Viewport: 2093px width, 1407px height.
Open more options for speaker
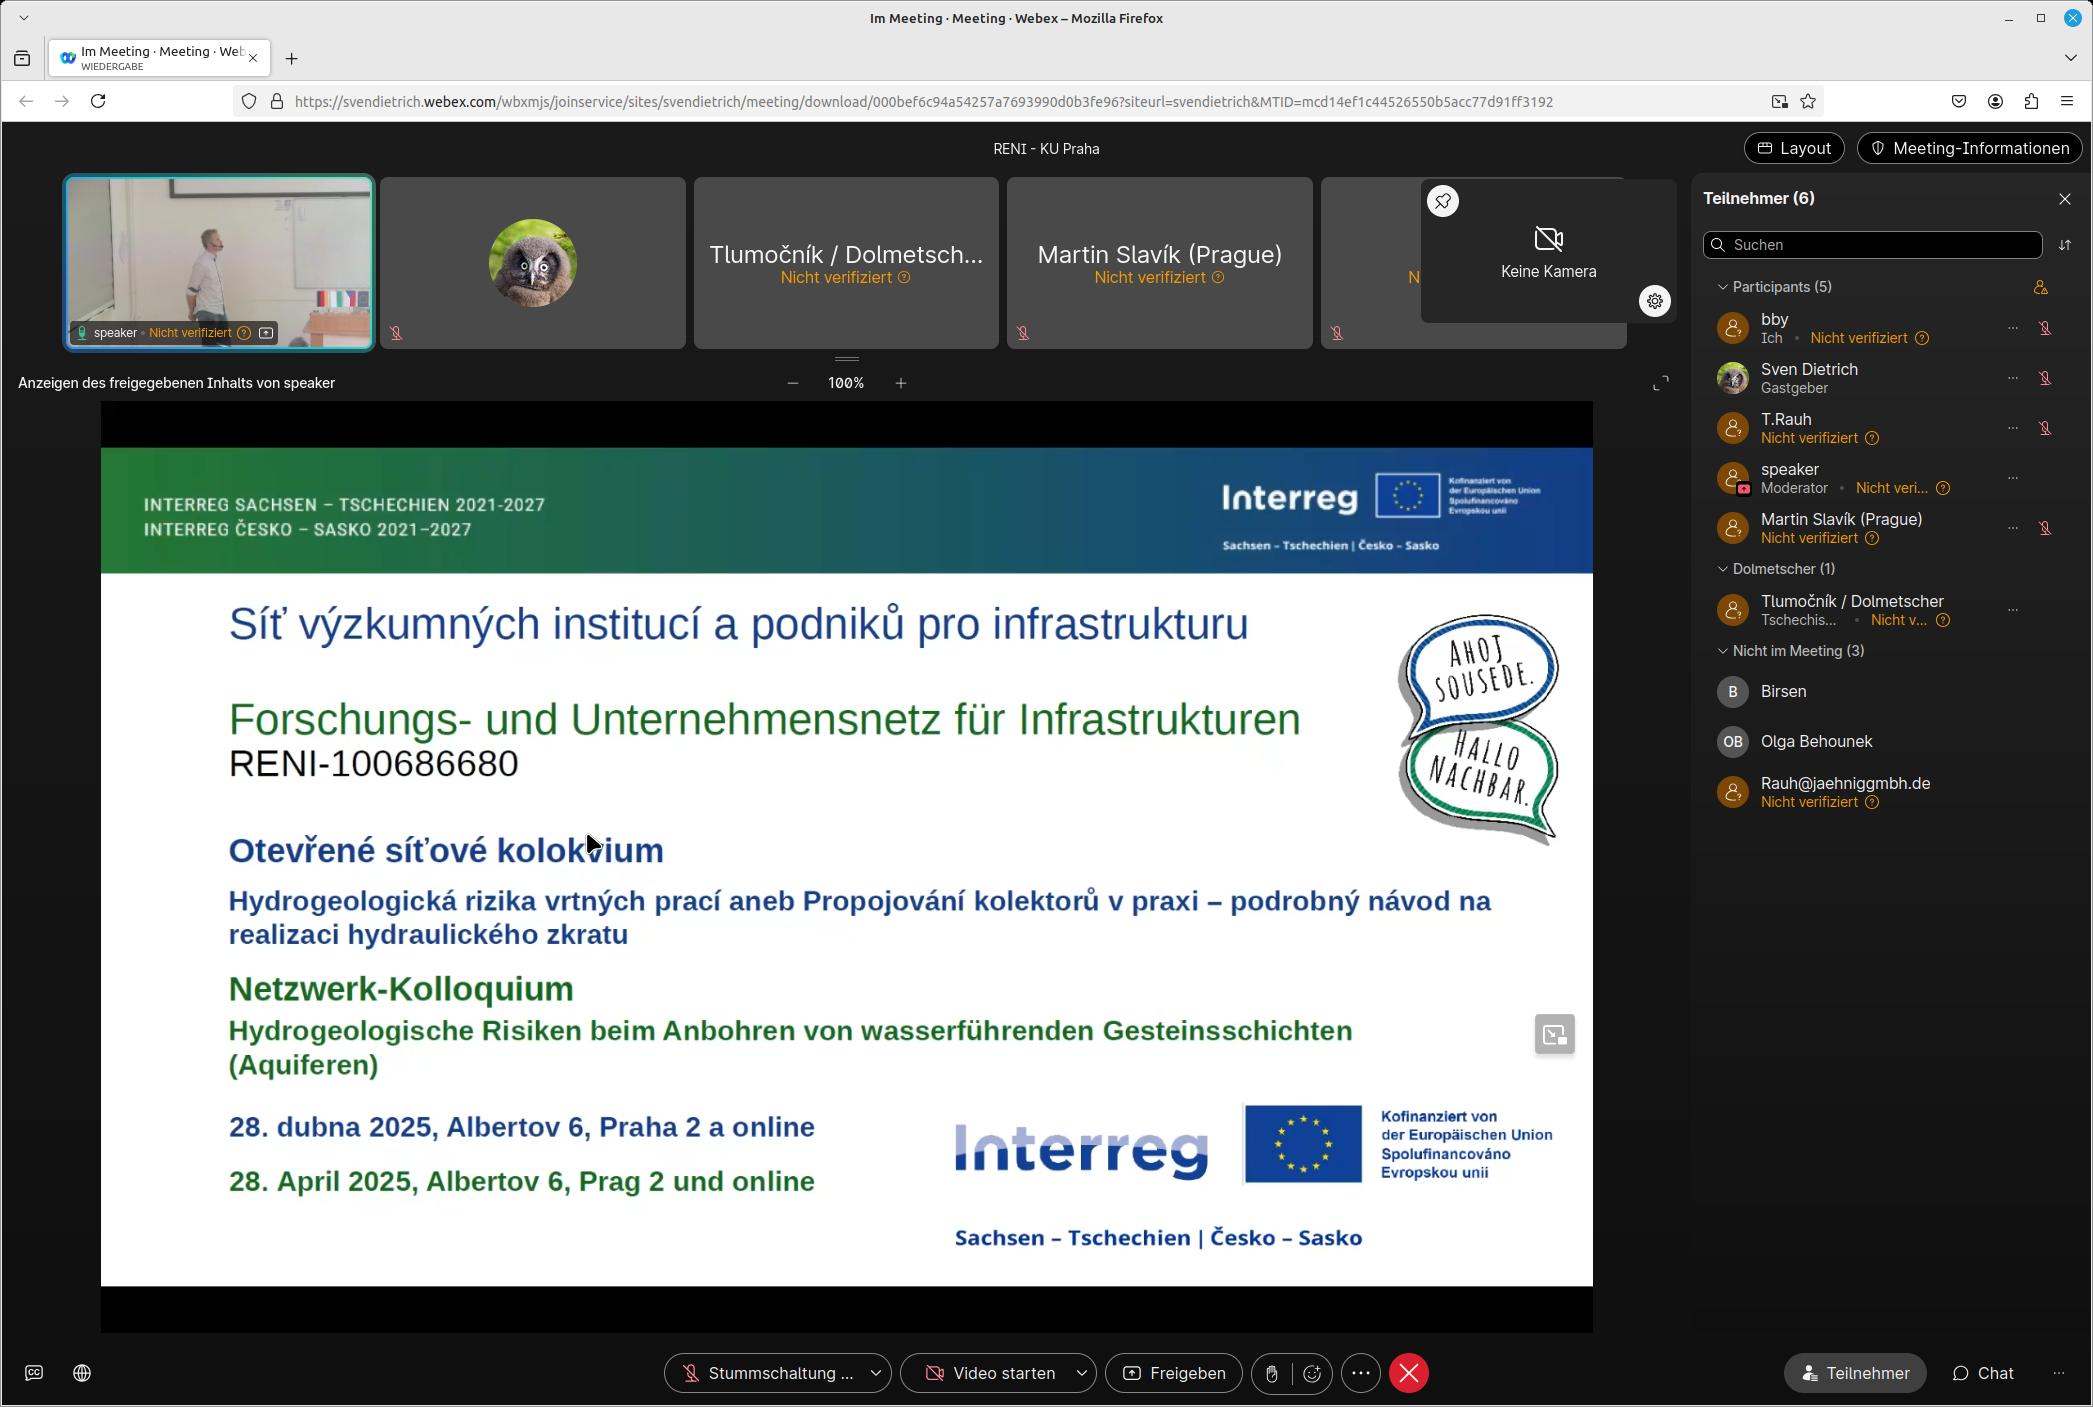(x=2013, y=478)
